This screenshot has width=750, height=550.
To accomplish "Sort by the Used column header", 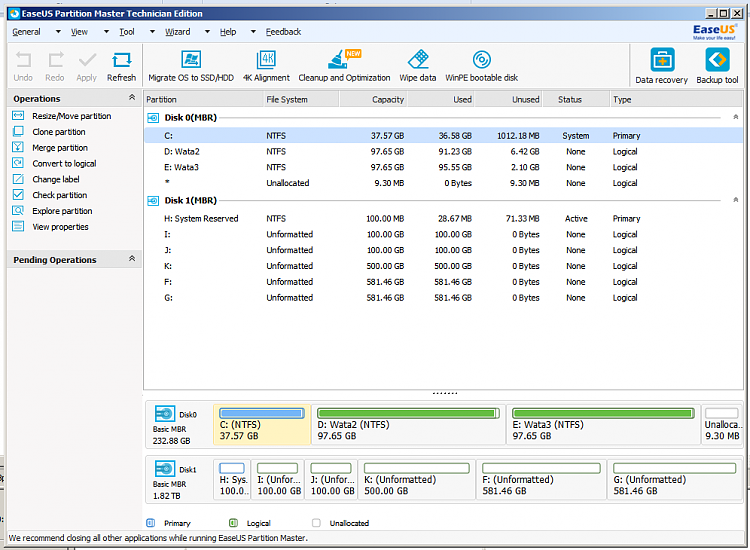I will coord(441,99).
